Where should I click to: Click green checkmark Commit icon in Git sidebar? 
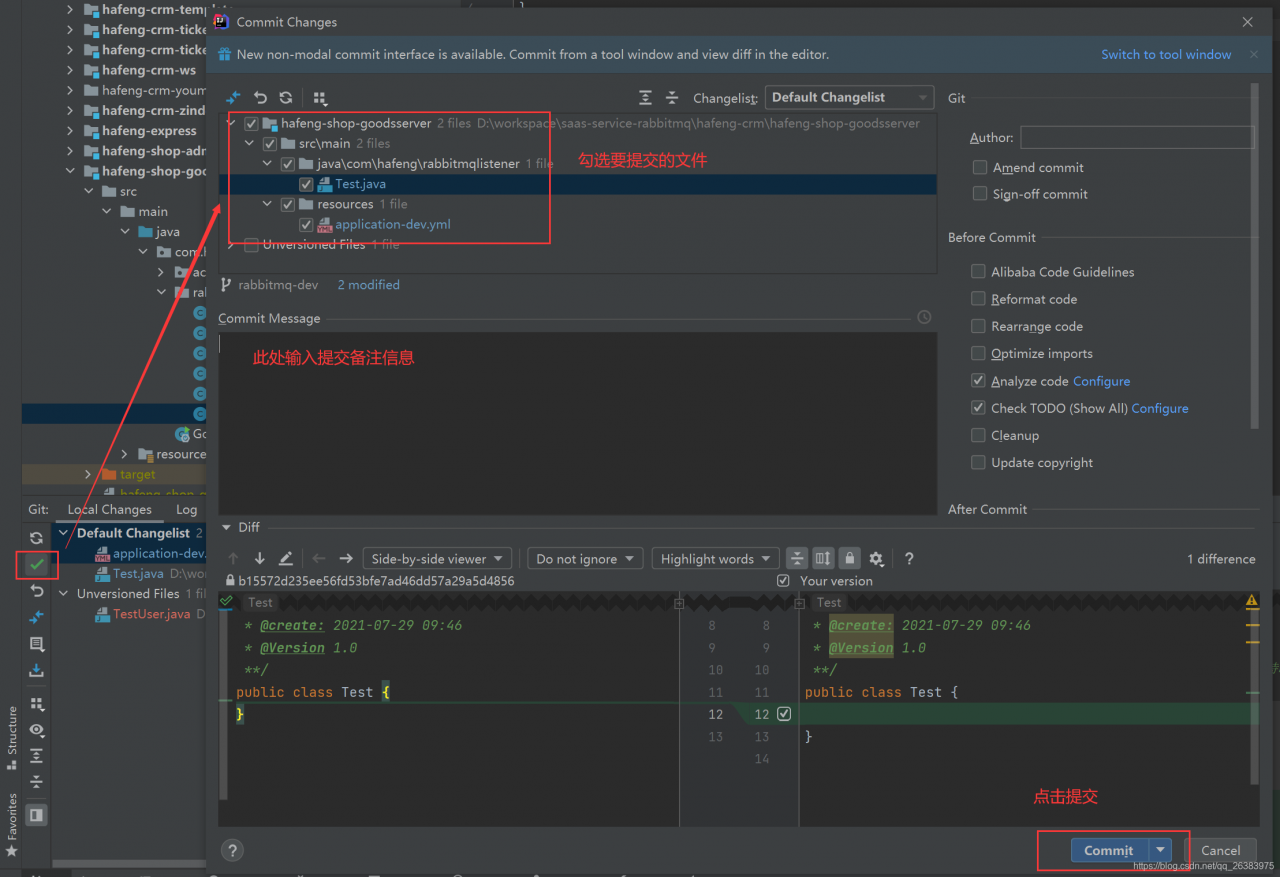click(37, 565)
